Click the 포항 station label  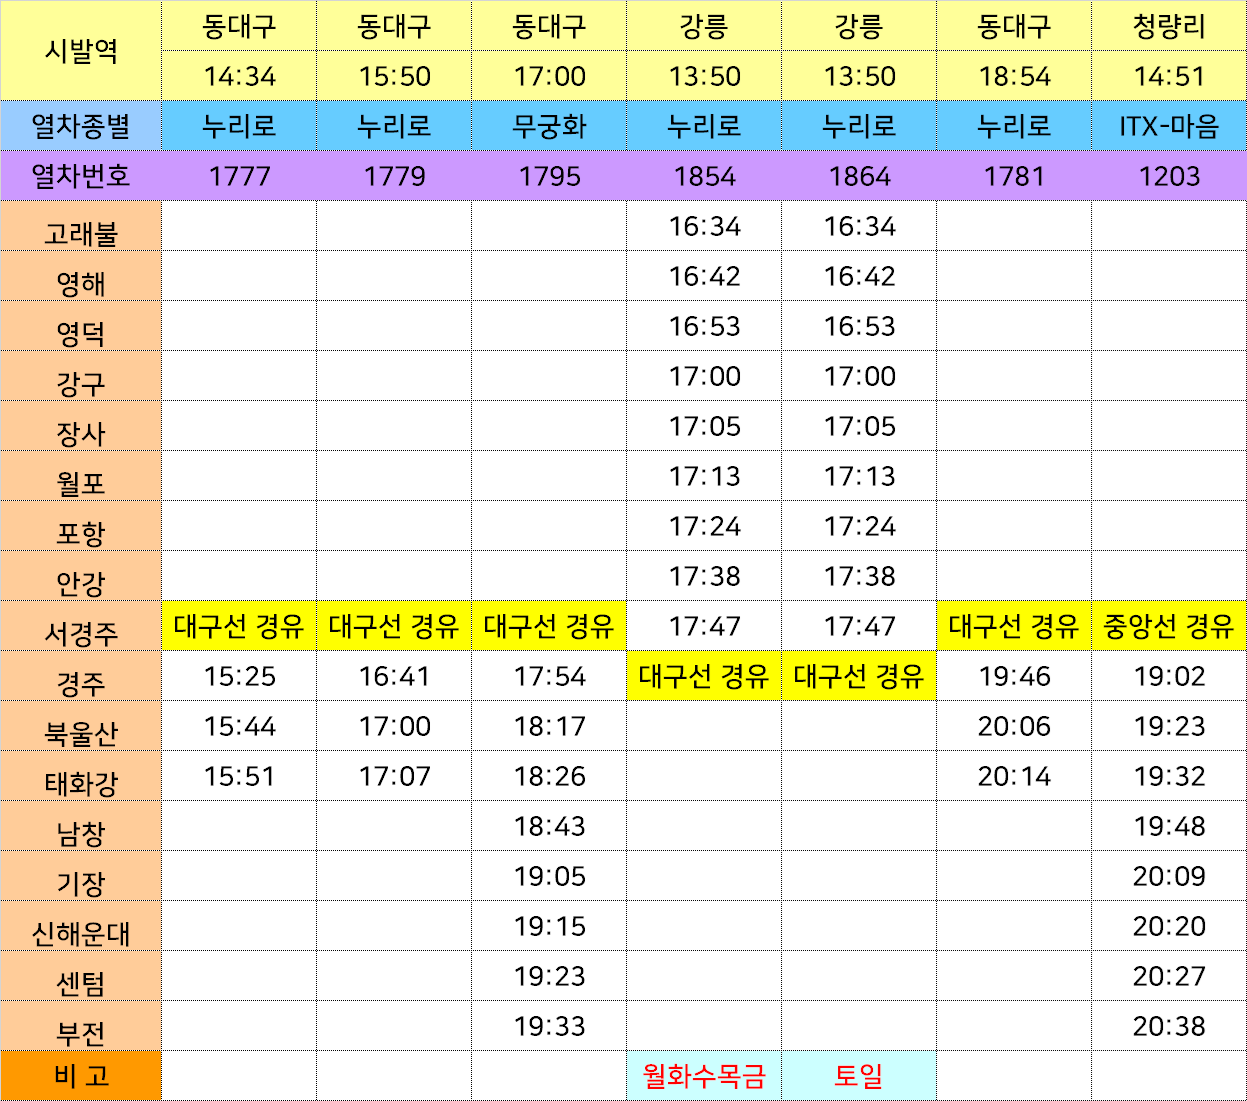[x=81, y=526]
